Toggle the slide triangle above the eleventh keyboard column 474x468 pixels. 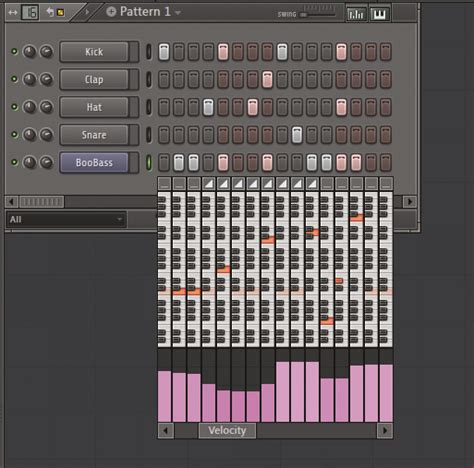click(x=312, y=184)
